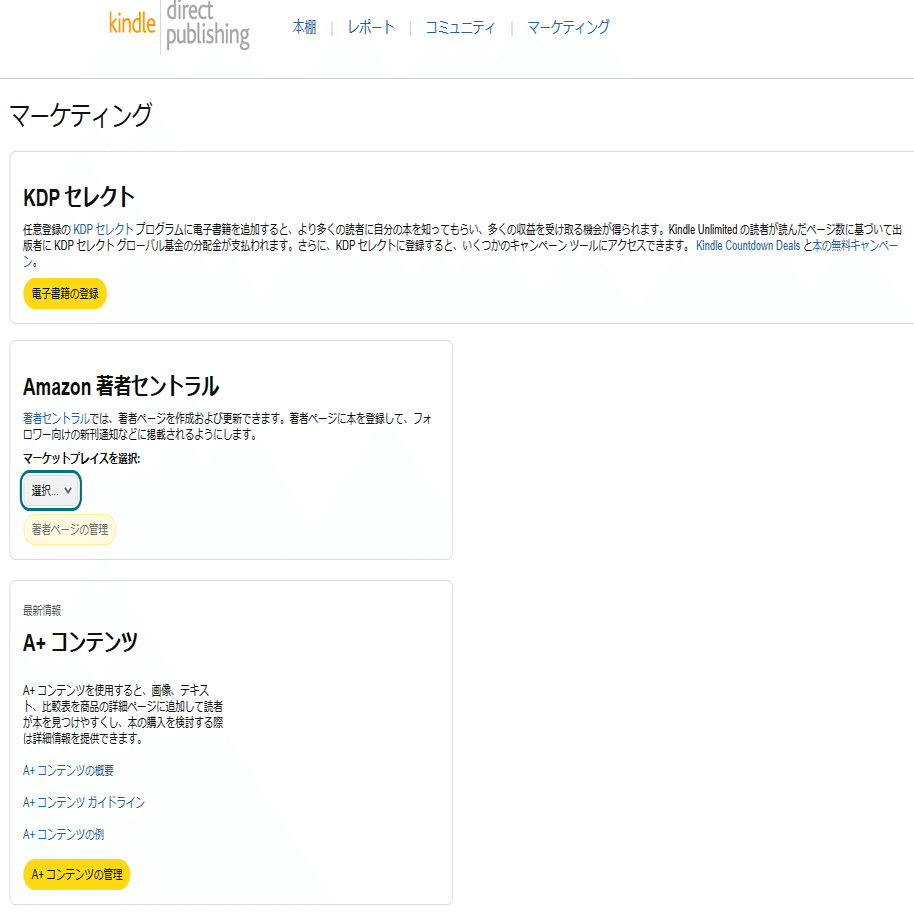914x914 pixels.
Task: Expand the マーケットプレイスを選択 dropdown
Action: [x=50, y=490]
